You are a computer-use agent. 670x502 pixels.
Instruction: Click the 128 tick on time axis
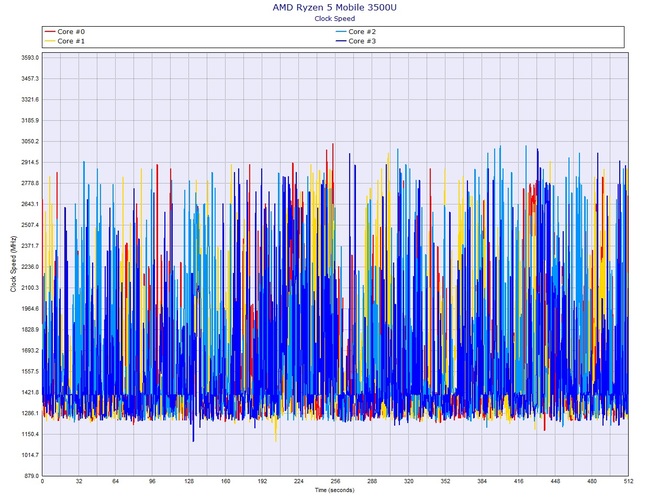(189, 481)
